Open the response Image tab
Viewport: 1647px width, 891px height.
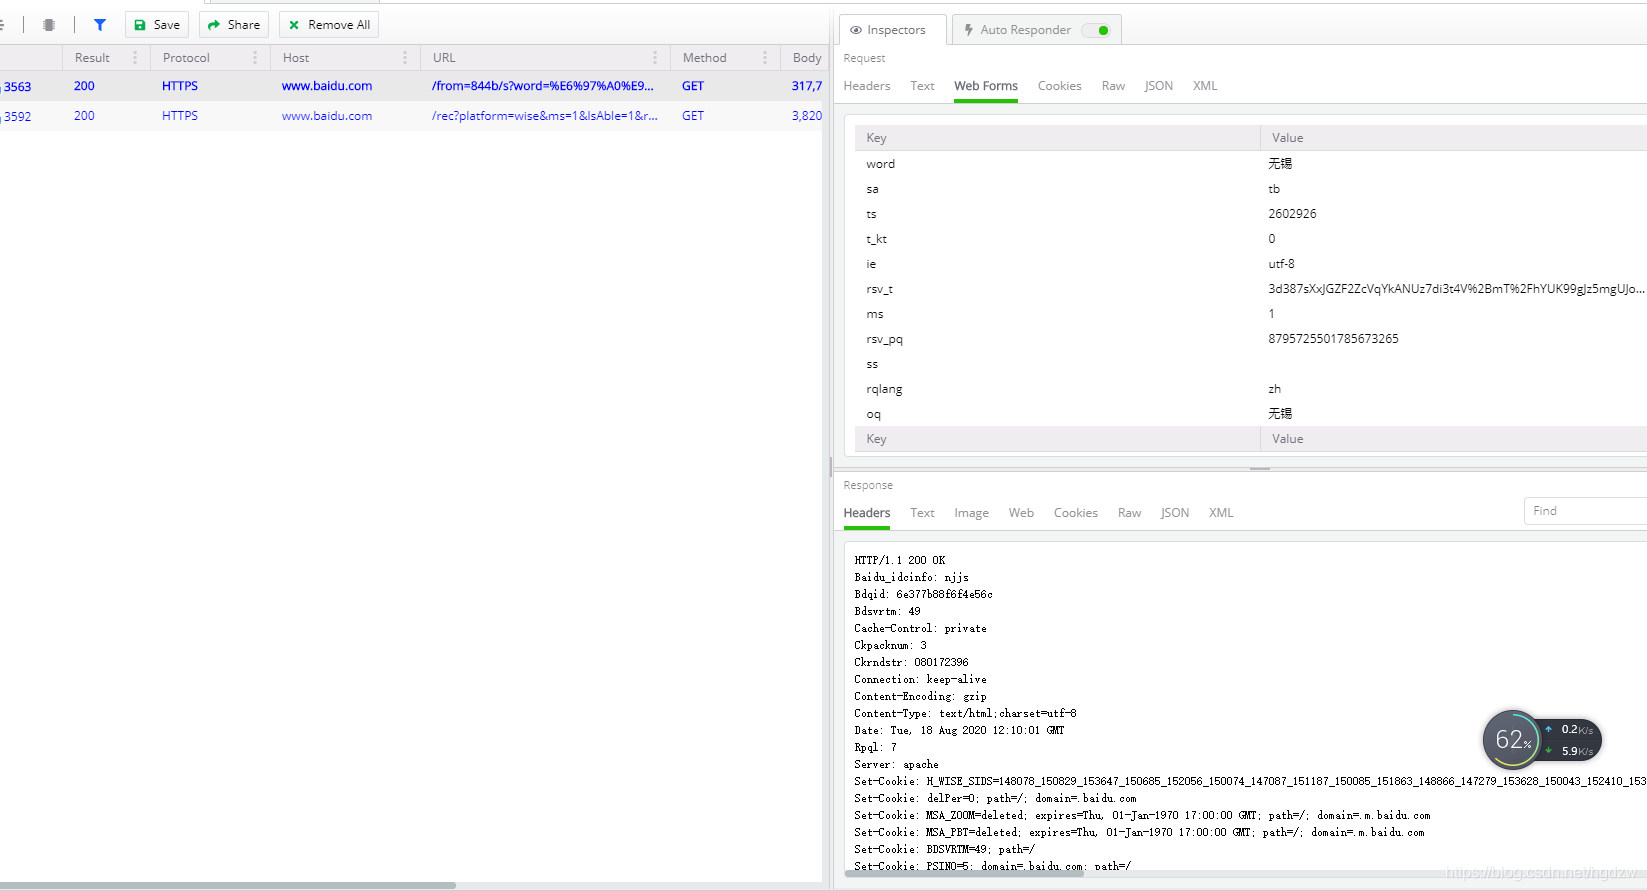coord(971,513)
